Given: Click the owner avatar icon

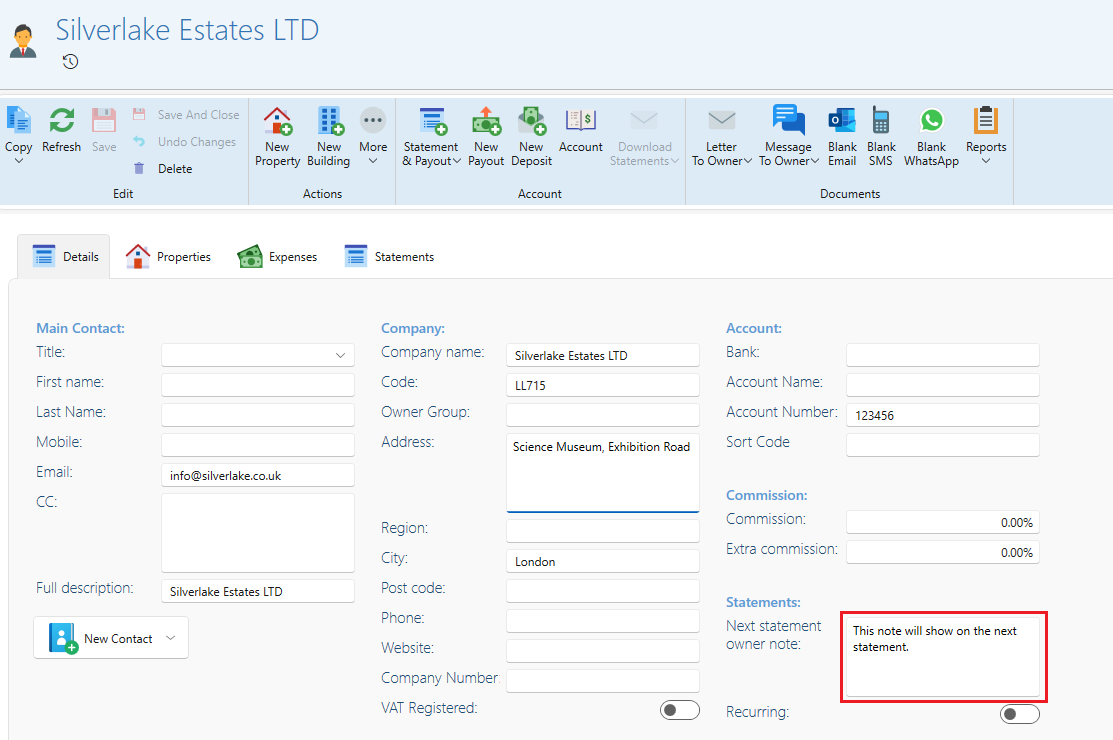Looking at the screenshot, I should click(23, 41).
